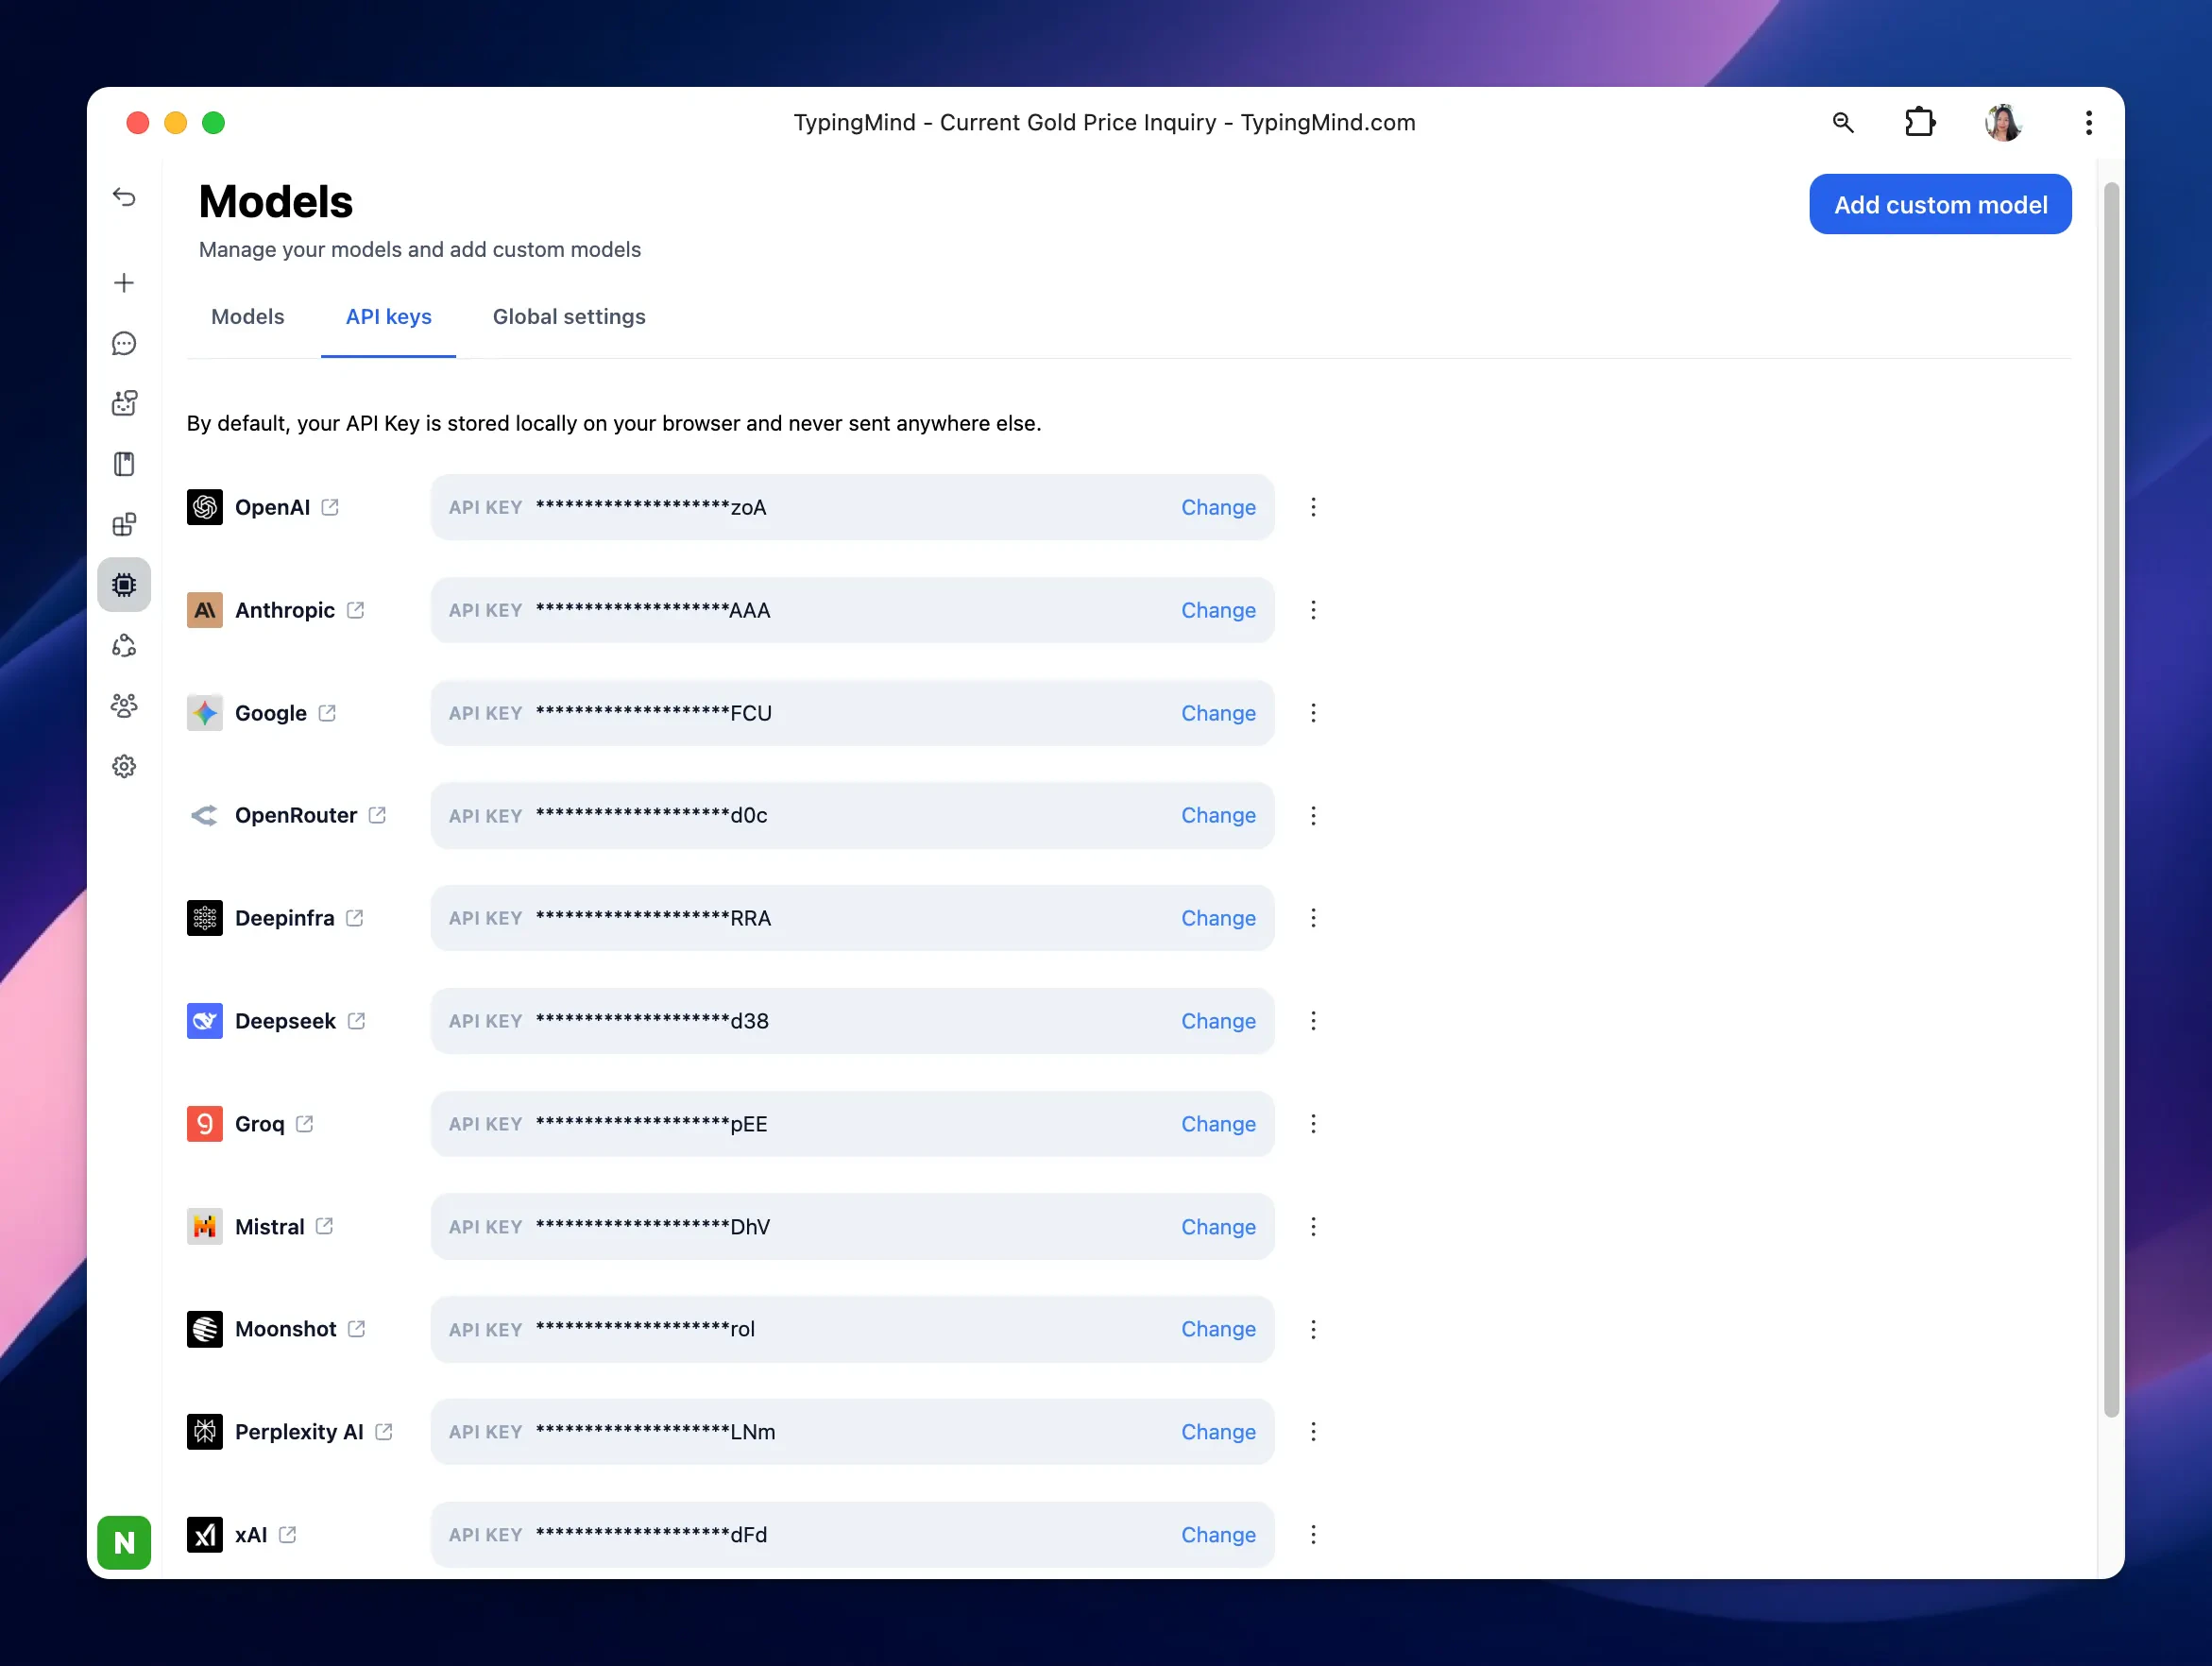
Task: Change the Moonshot API key
Action: coord(1218,1329)
